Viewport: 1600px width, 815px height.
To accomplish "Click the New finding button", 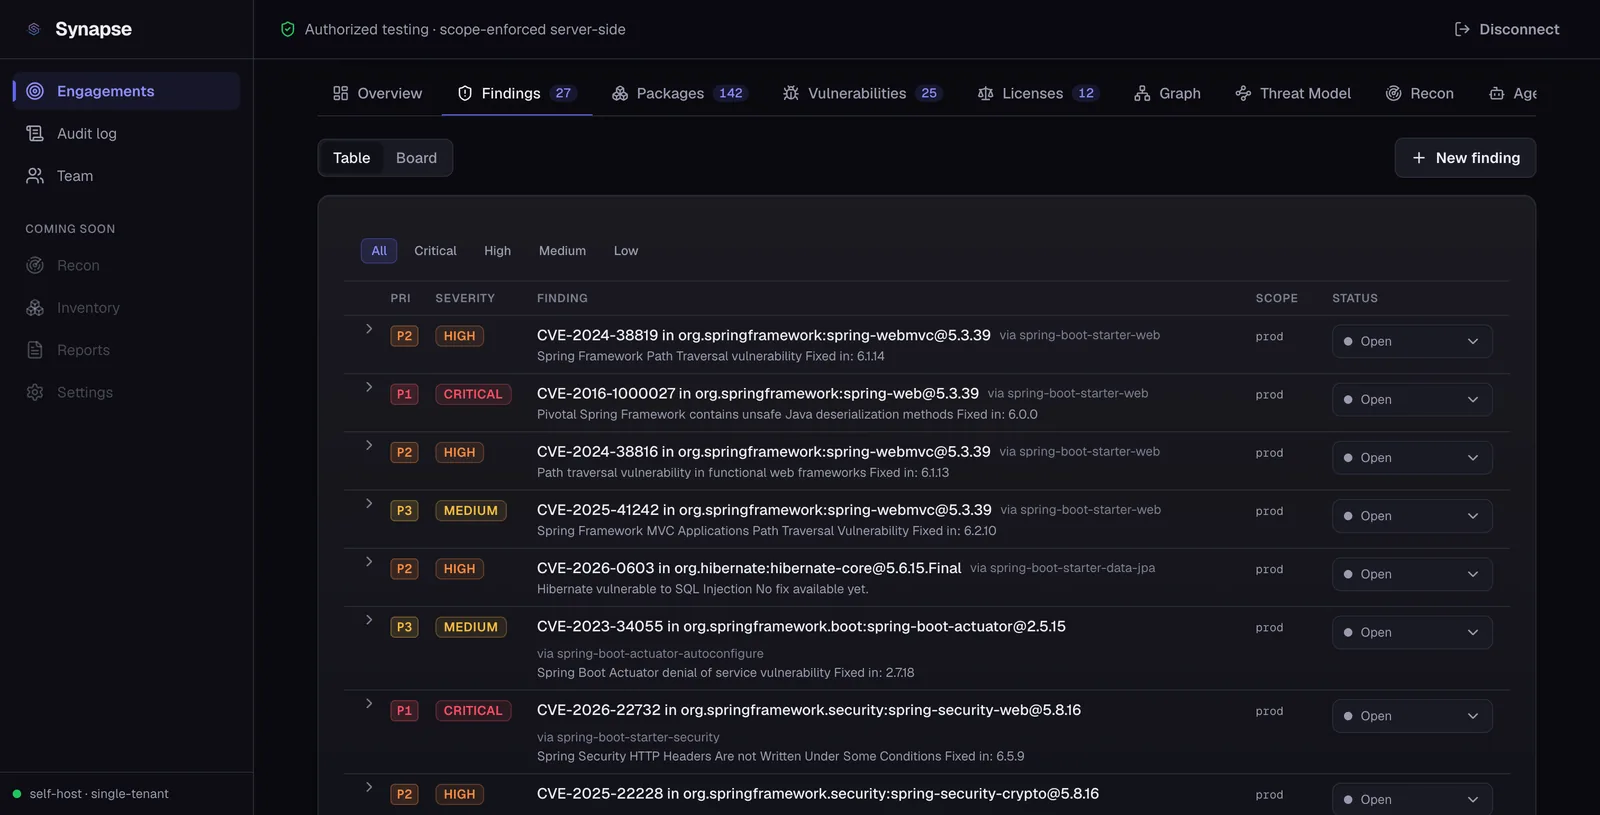I will [x=1465, y=158].
